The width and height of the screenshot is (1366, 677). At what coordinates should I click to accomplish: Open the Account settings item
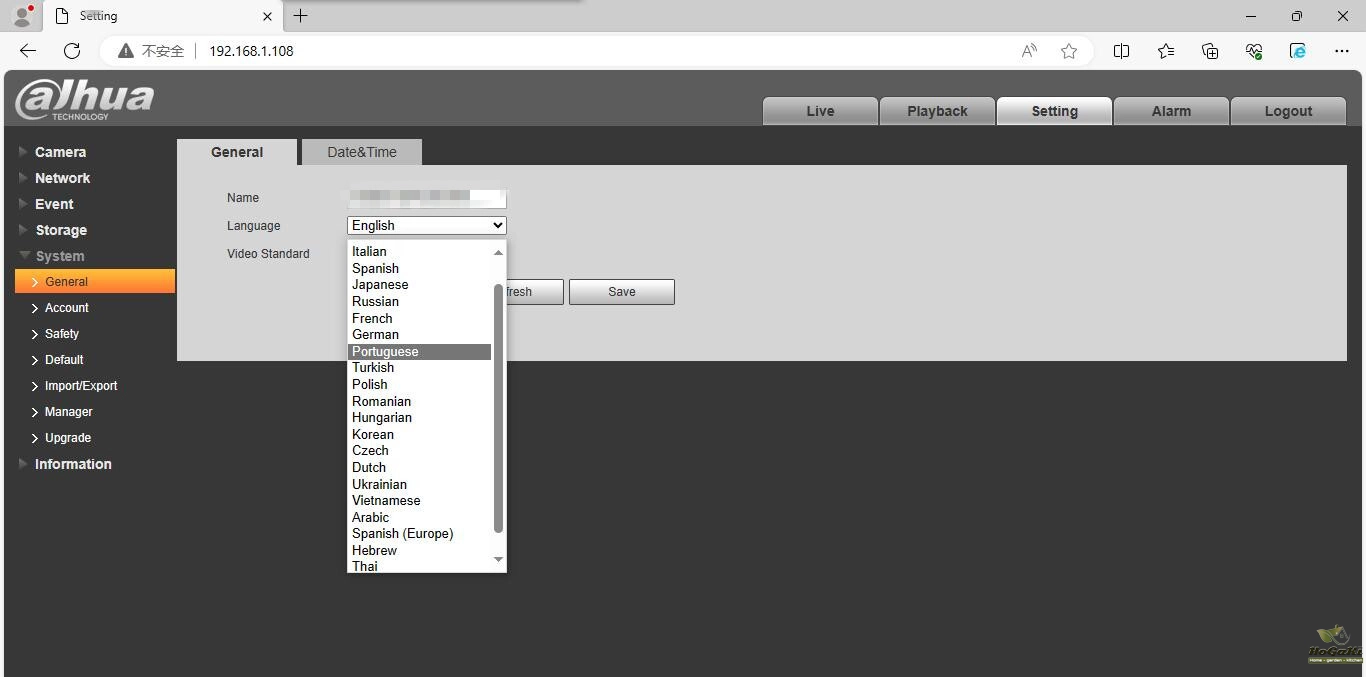click(67, 308)
